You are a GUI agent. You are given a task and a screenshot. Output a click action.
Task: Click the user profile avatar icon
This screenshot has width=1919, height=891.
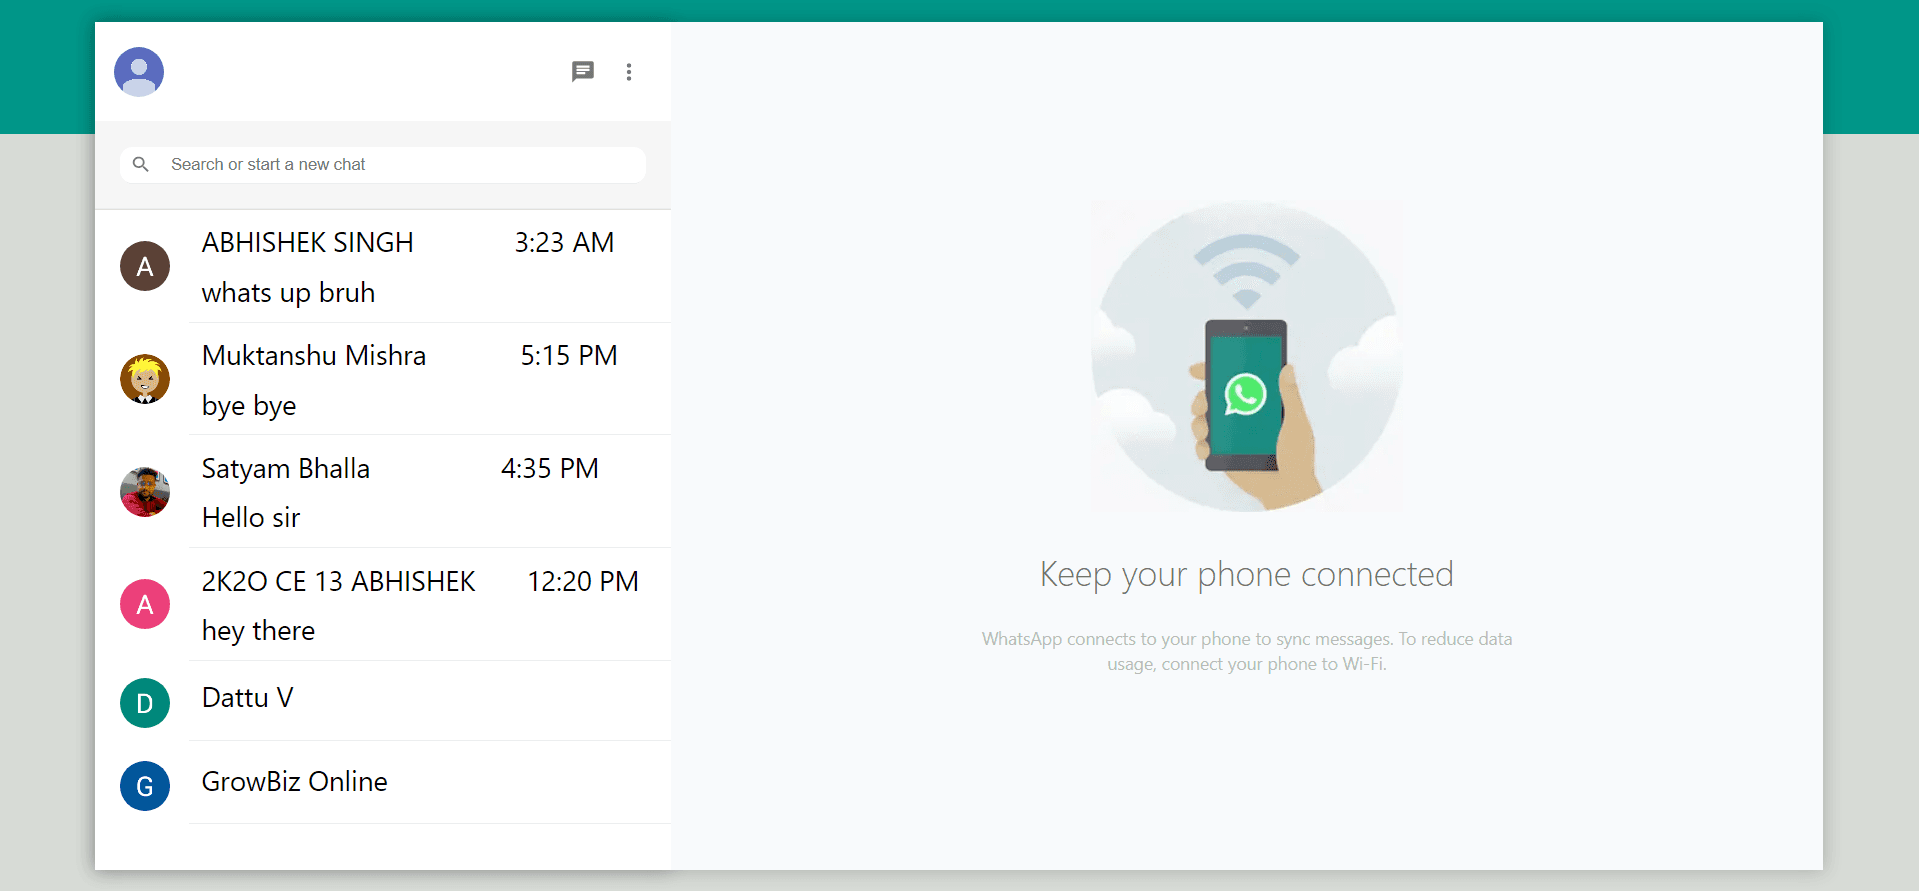[x=139, y=72]
